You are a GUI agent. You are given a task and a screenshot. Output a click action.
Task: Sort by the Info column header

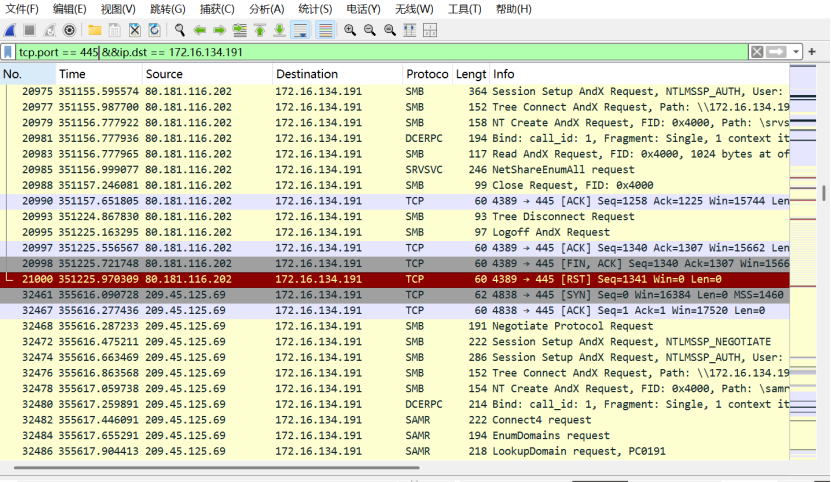click(x=640, y=74)
